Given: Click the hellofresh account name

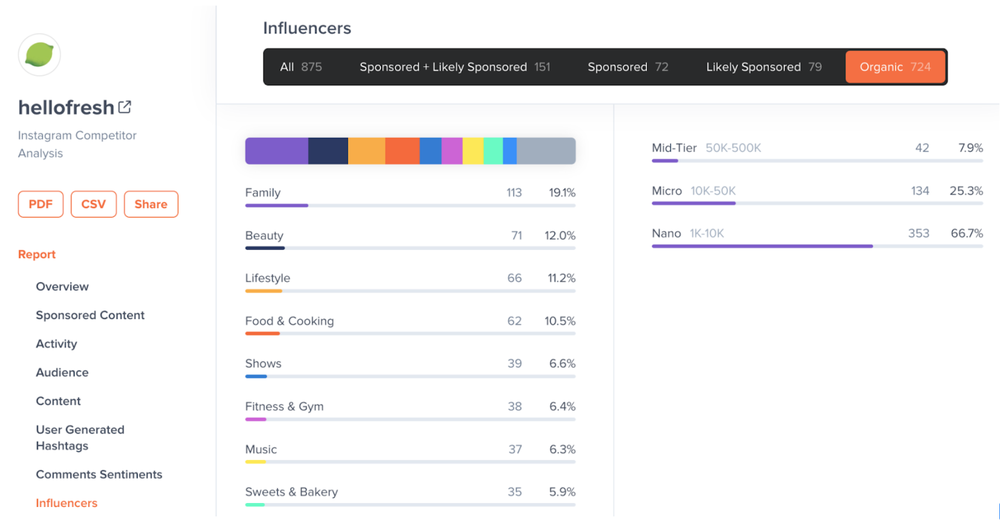Looking at the screenshot, I should (66, 107).
